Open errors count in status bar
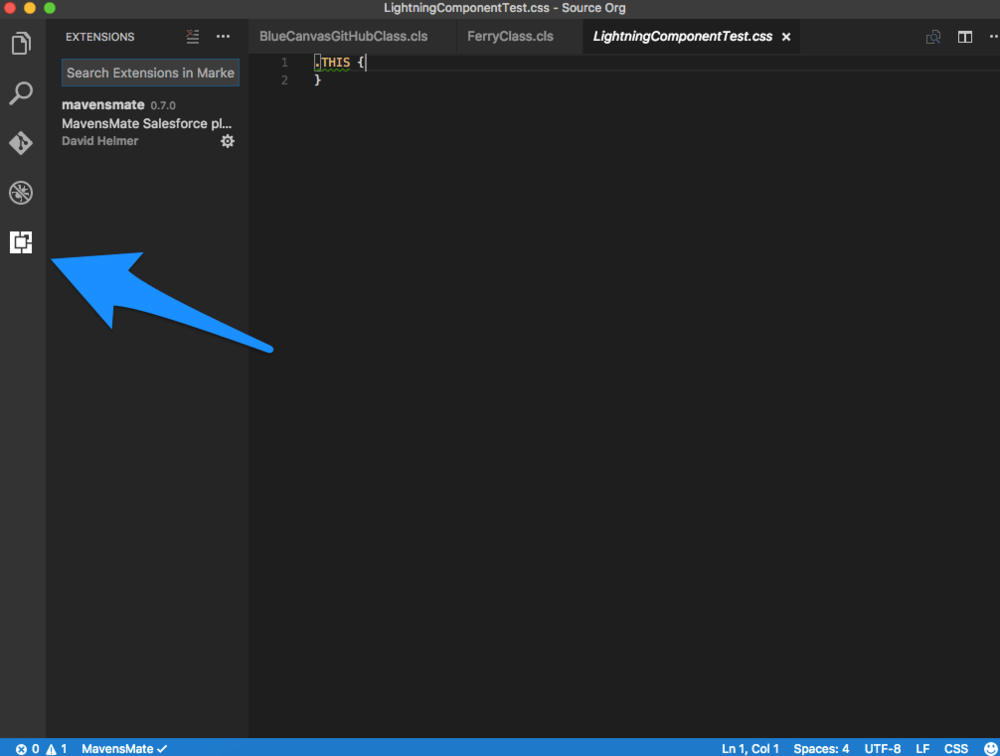Screen dimensions: 1000x756 click(x=28, y=749)
